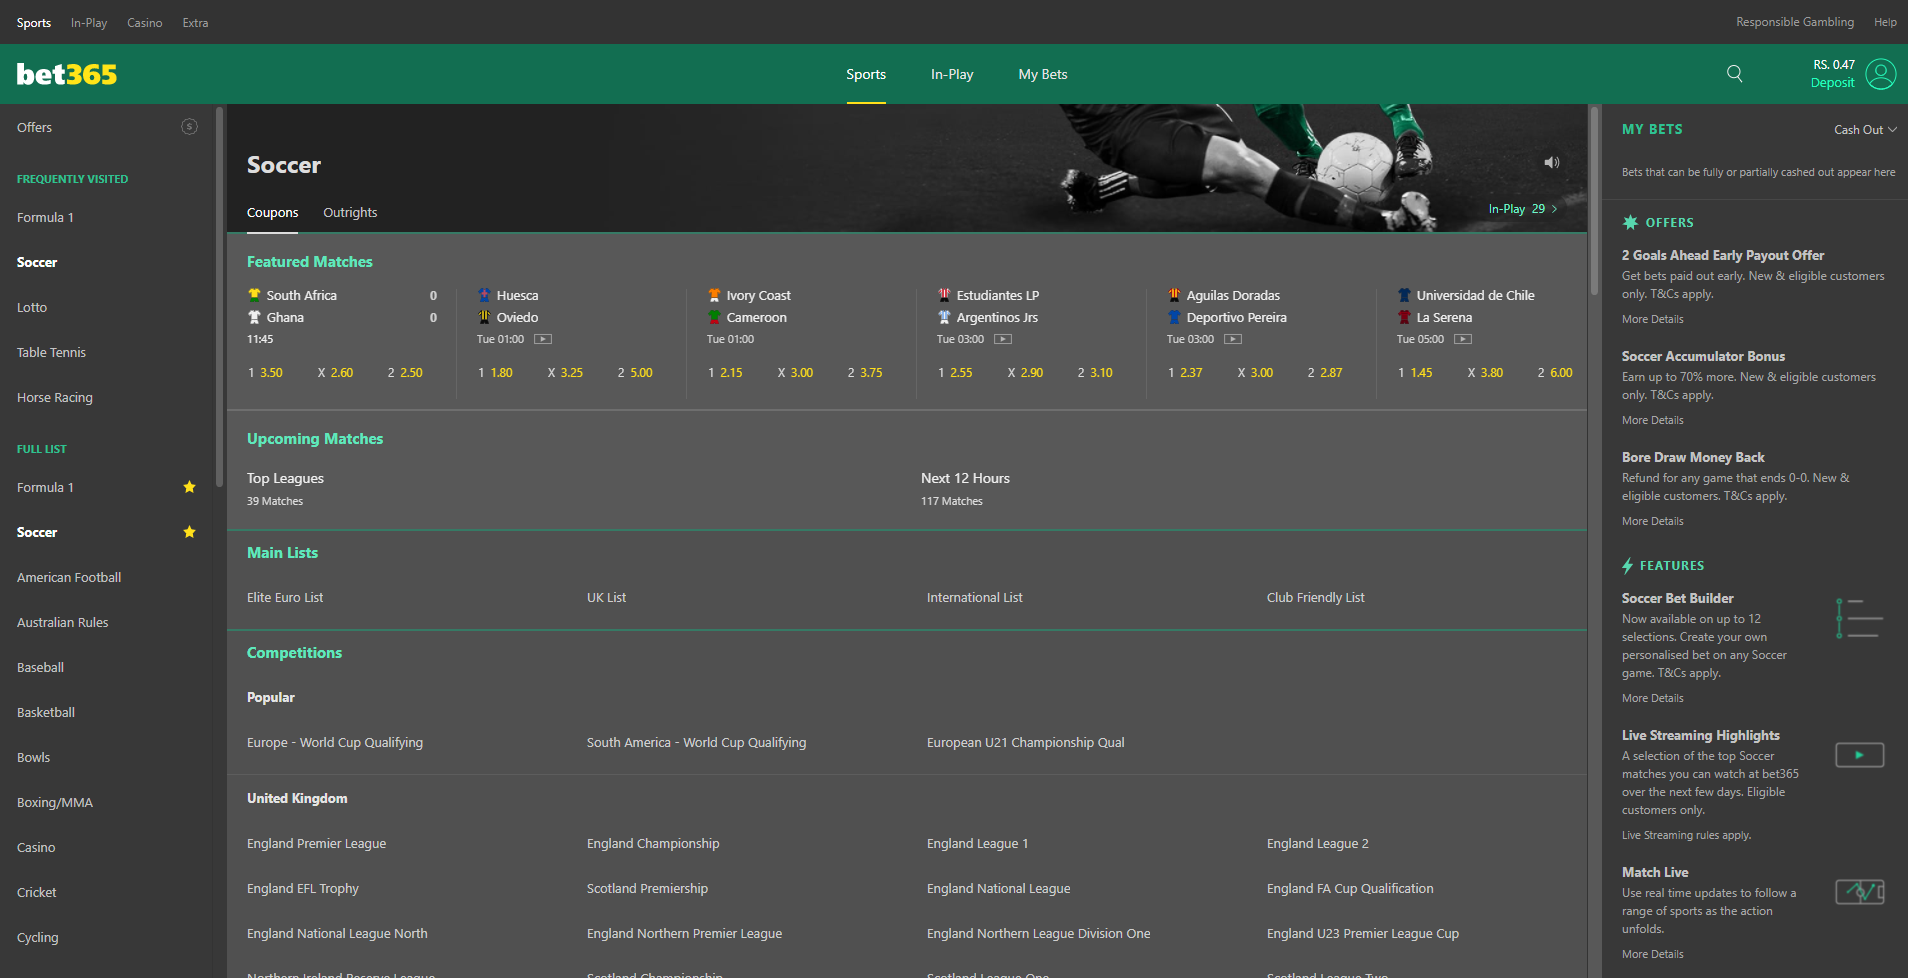Open the Elite Euro List
This screenshot has height=978, width=1908.
(x=285, y=597)
